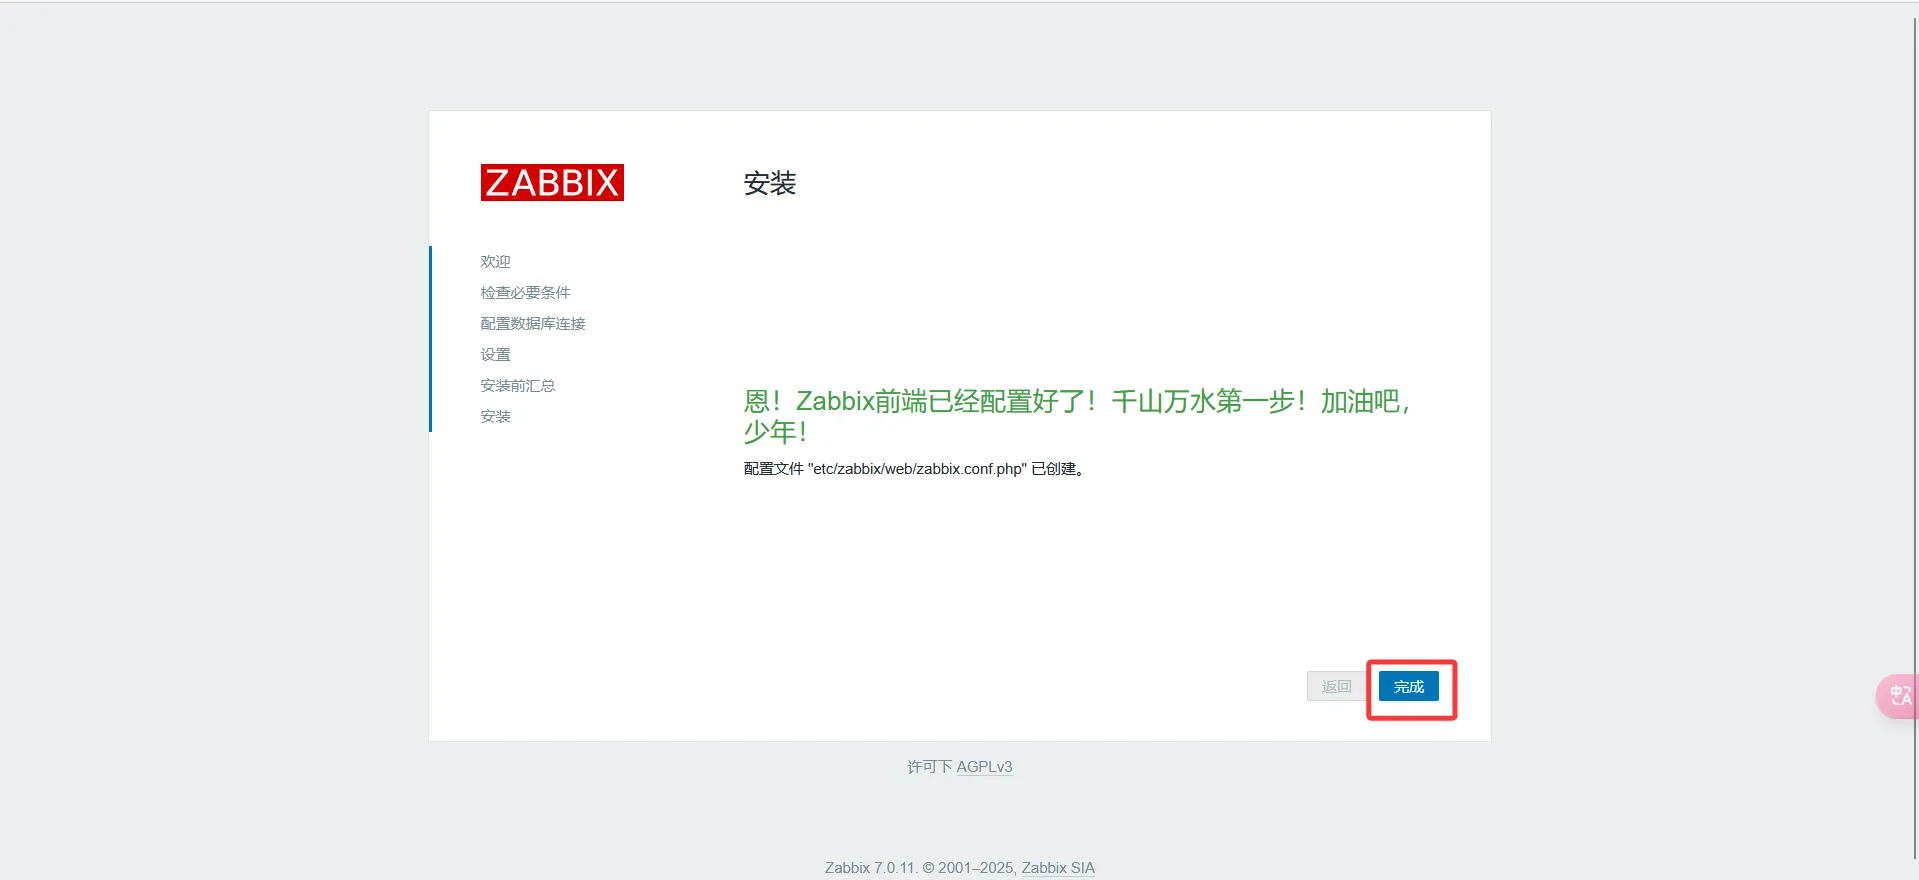Select the 欢迎 step in sidebar
This screenshot has height=880, width=1919.
[495, 261]
